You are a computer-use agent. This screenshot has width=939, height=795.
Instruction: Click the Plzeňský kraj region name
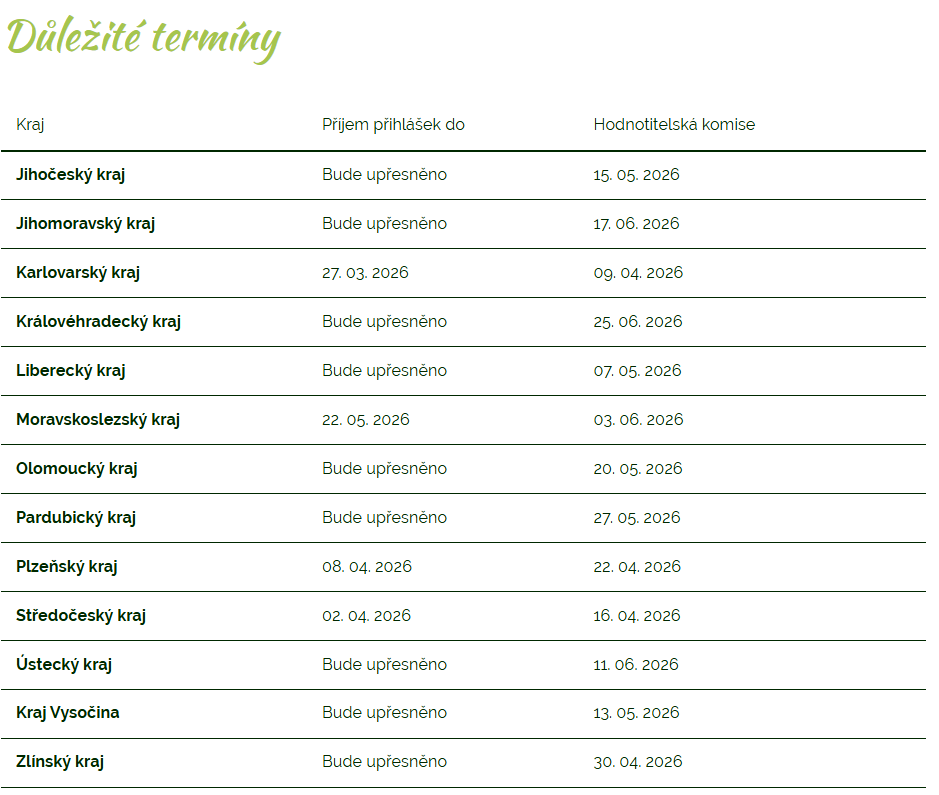[67, 567]
